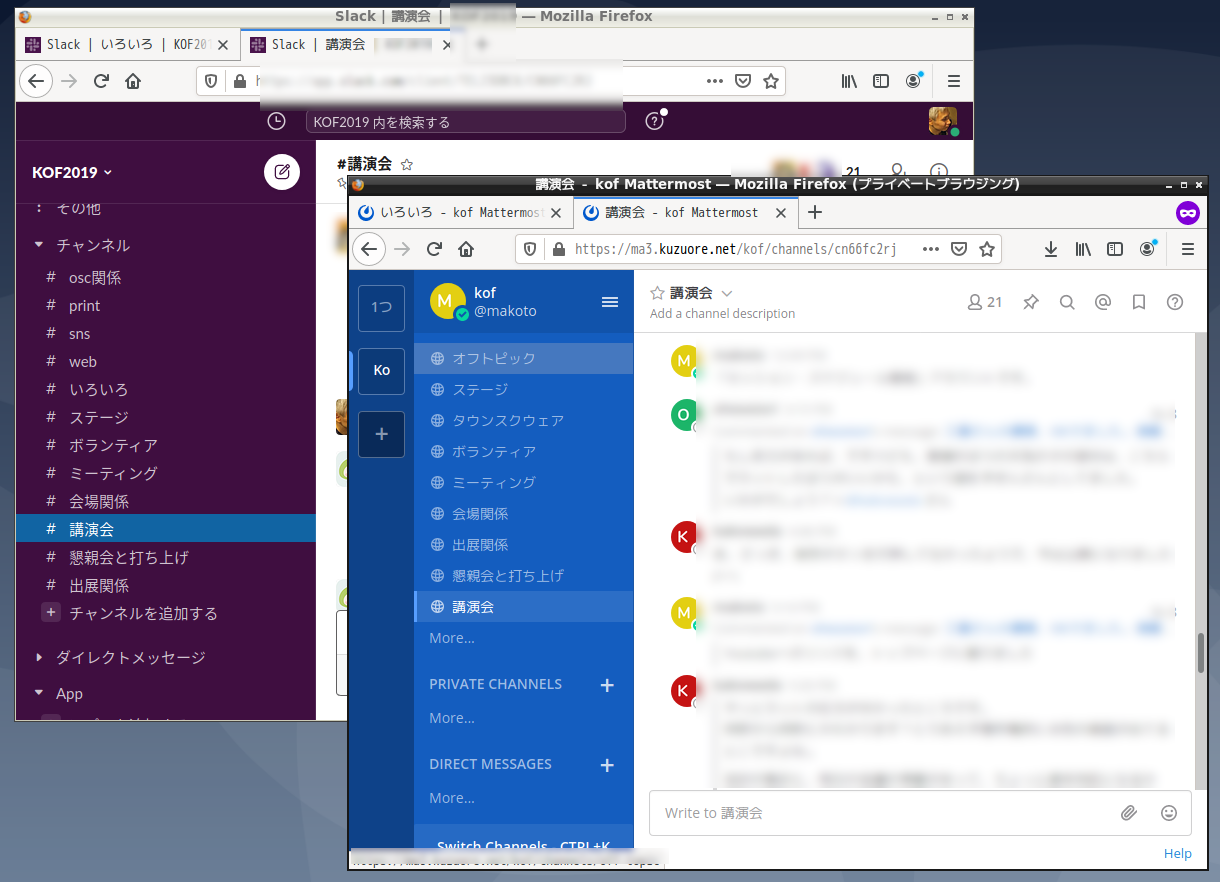Click the Help link in Mattermost

(x=1178, y=853)
